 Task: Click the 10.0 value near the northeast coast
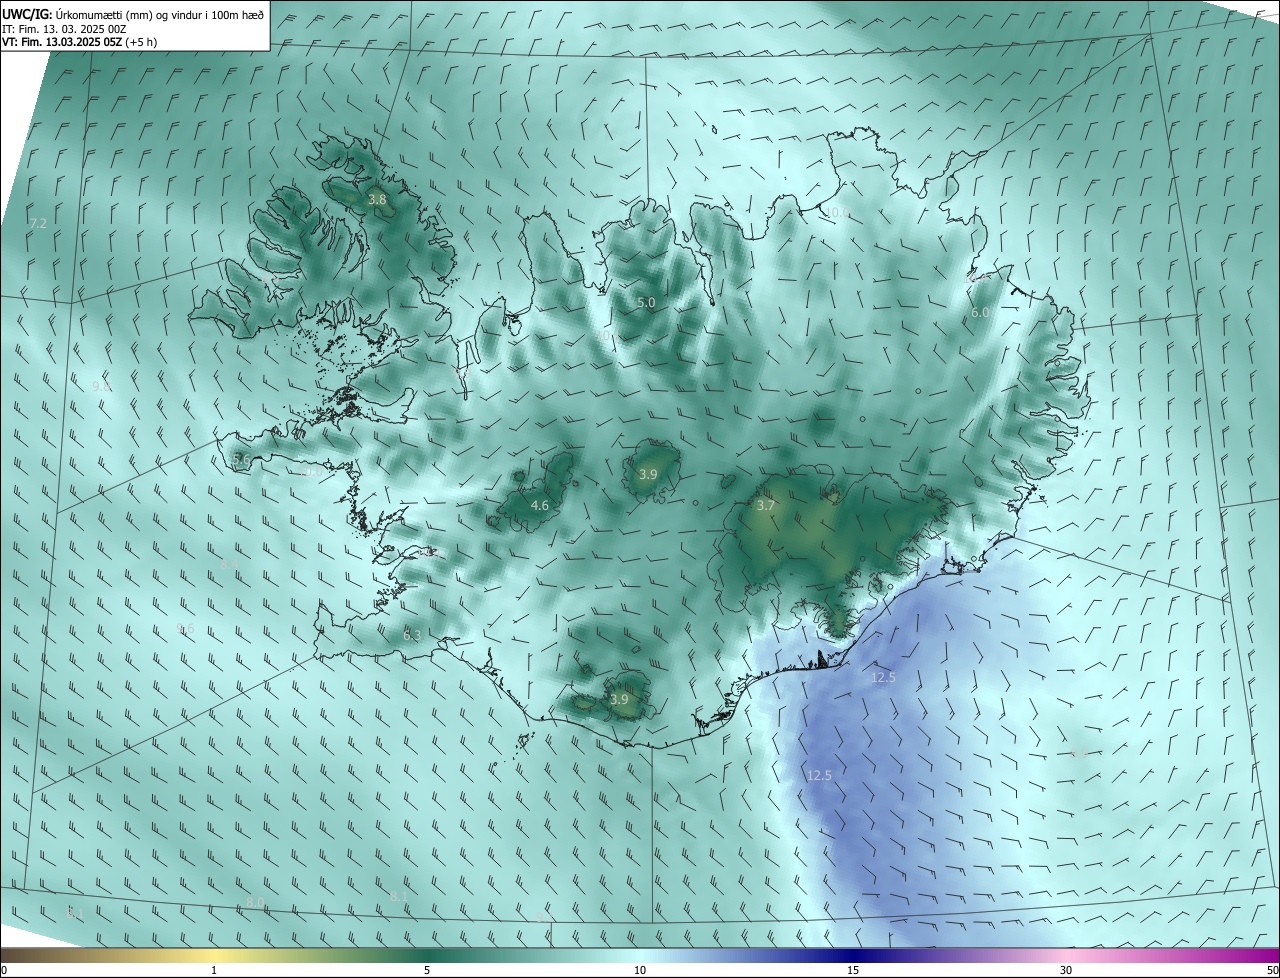pos(836,212)
